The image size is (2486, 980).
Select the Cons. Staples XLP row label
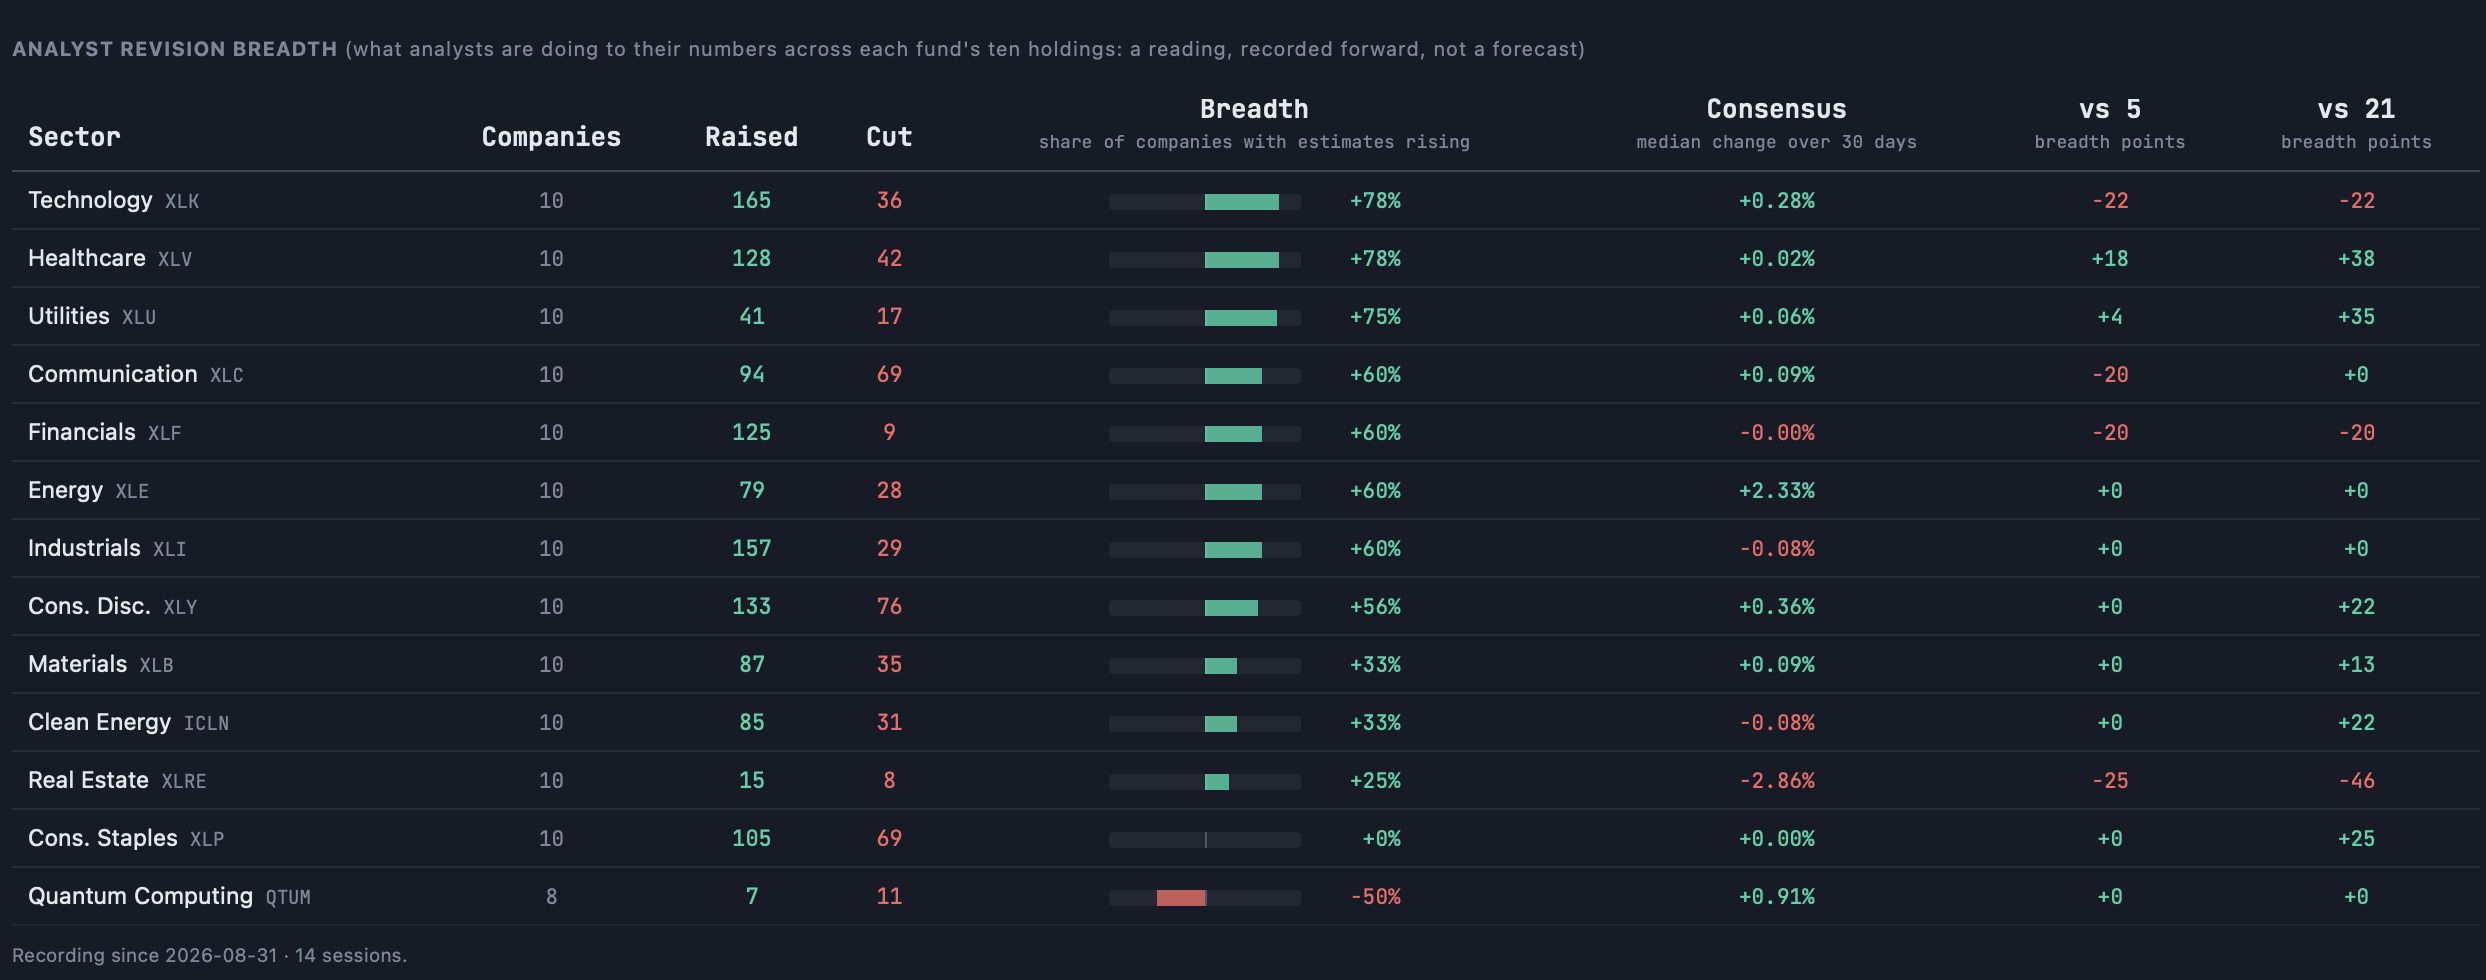[126, 838]
